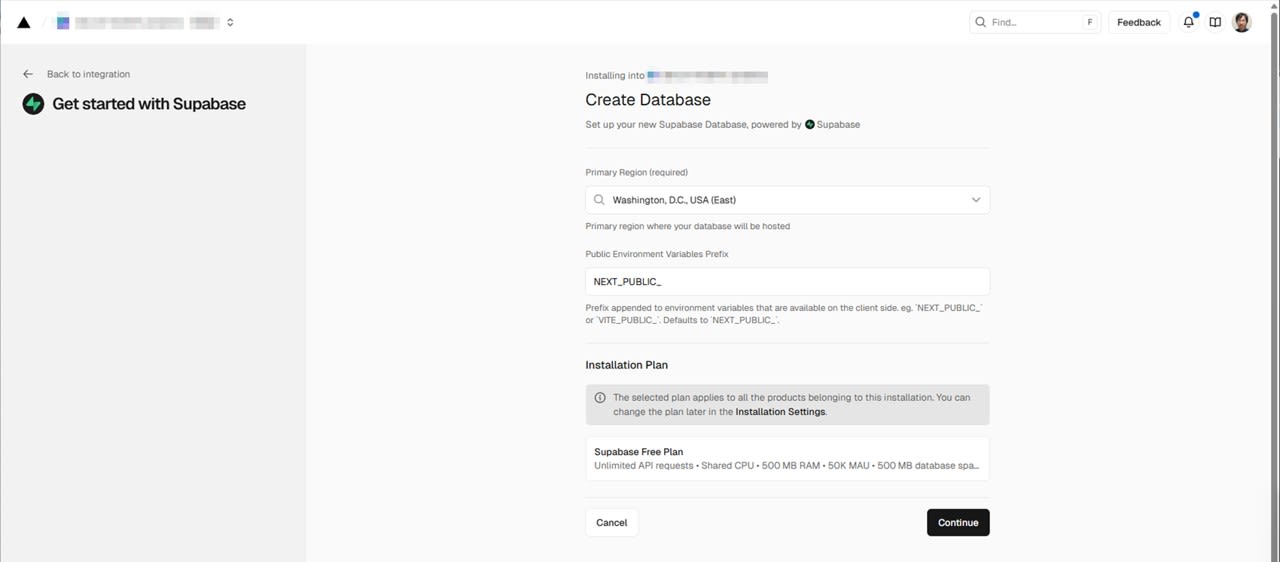Expand the Primary Region dropdown
This screenshot has height=562, width=1280.
pyautogui.click(x=787, y=200)
